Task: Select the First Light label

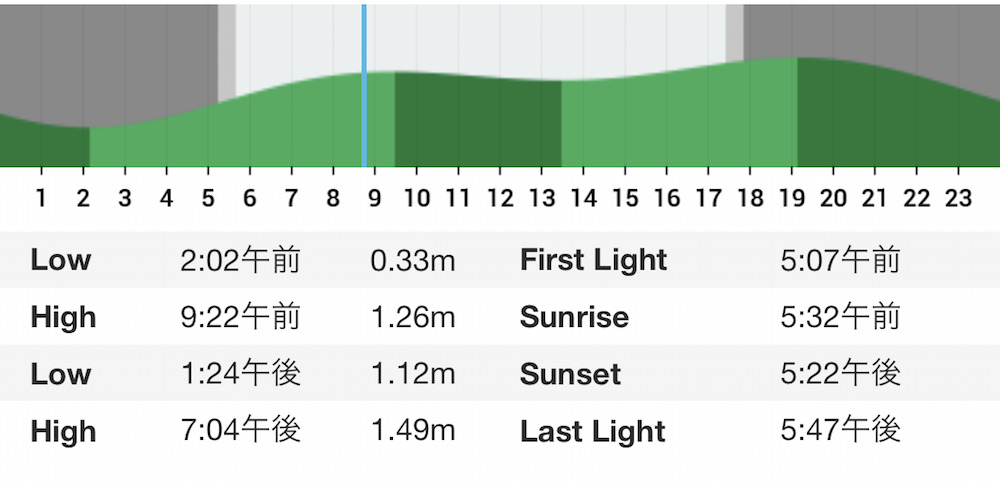Action: coord(594,260)
